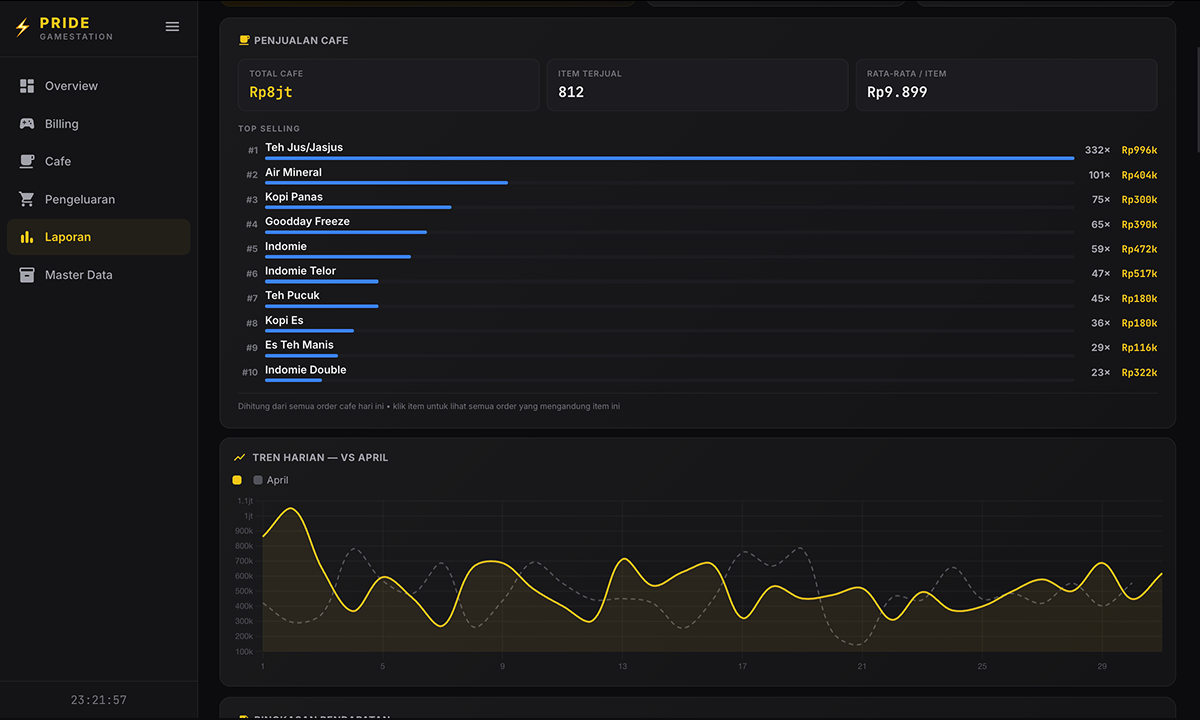Select the Indomie Double item
The height and width of the screenshot is (720, 1200).
(698, 372)
